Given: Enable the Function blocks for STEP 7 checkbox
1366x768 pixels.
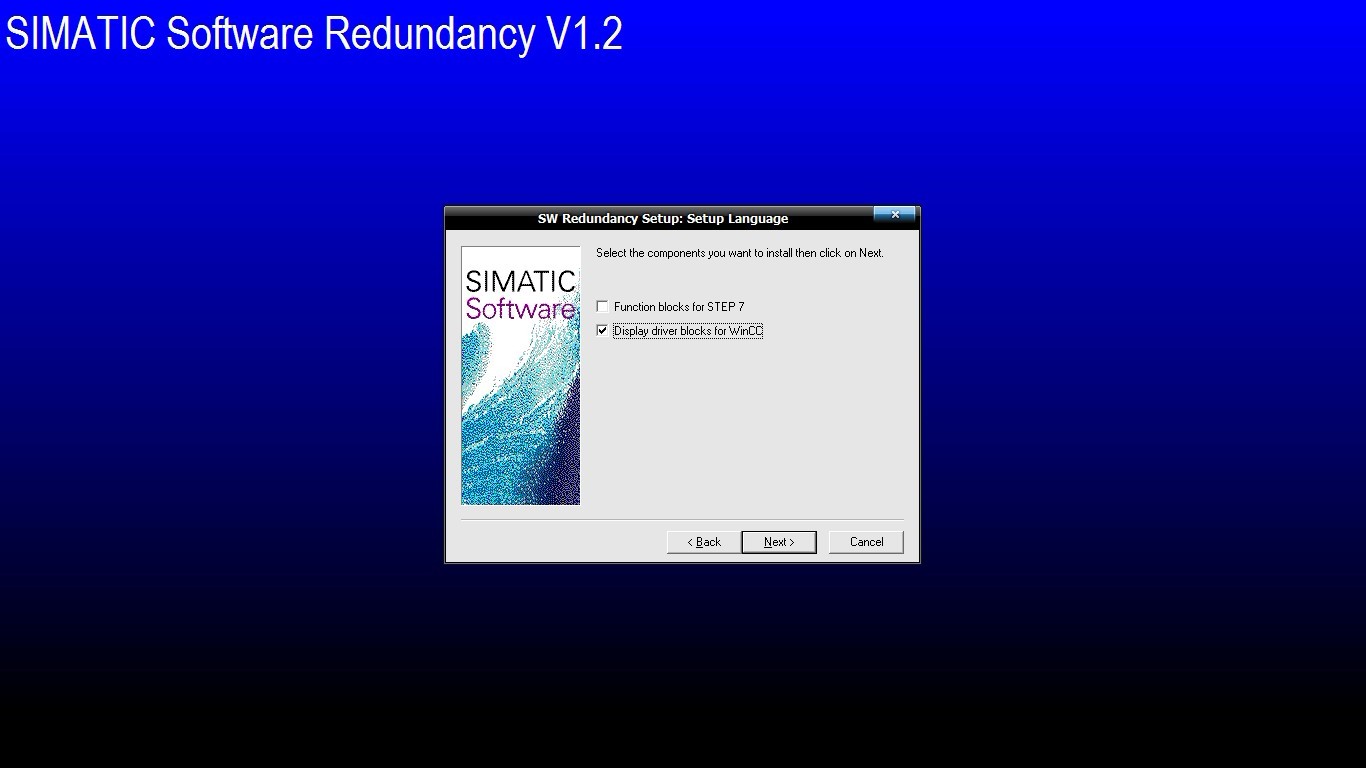Looking at the screenshot, I should [602, 307].
